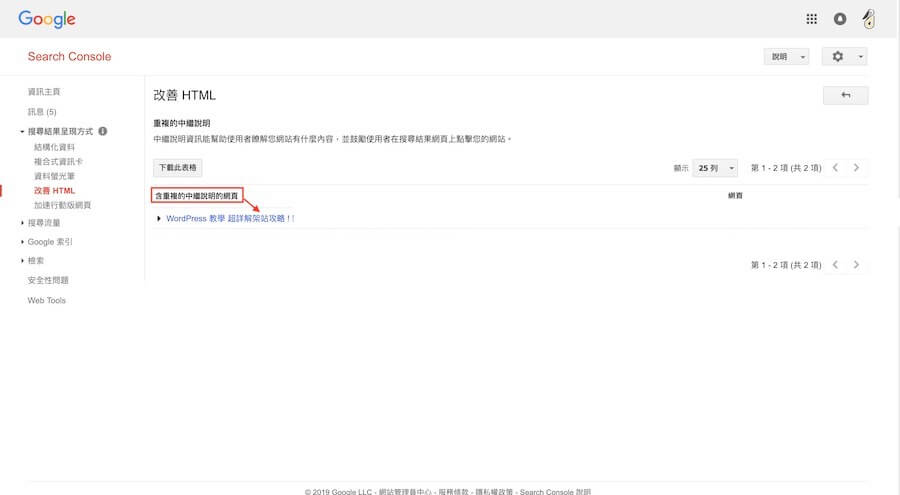900x495 pixels.
Task: Open the account profile avatar
Action: pos(868,18)
